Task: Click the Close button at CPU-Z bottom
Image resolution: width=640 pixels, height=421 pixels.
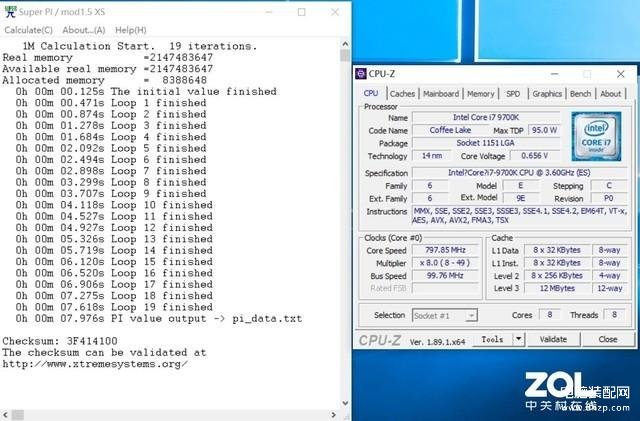Action: point(608,339)
